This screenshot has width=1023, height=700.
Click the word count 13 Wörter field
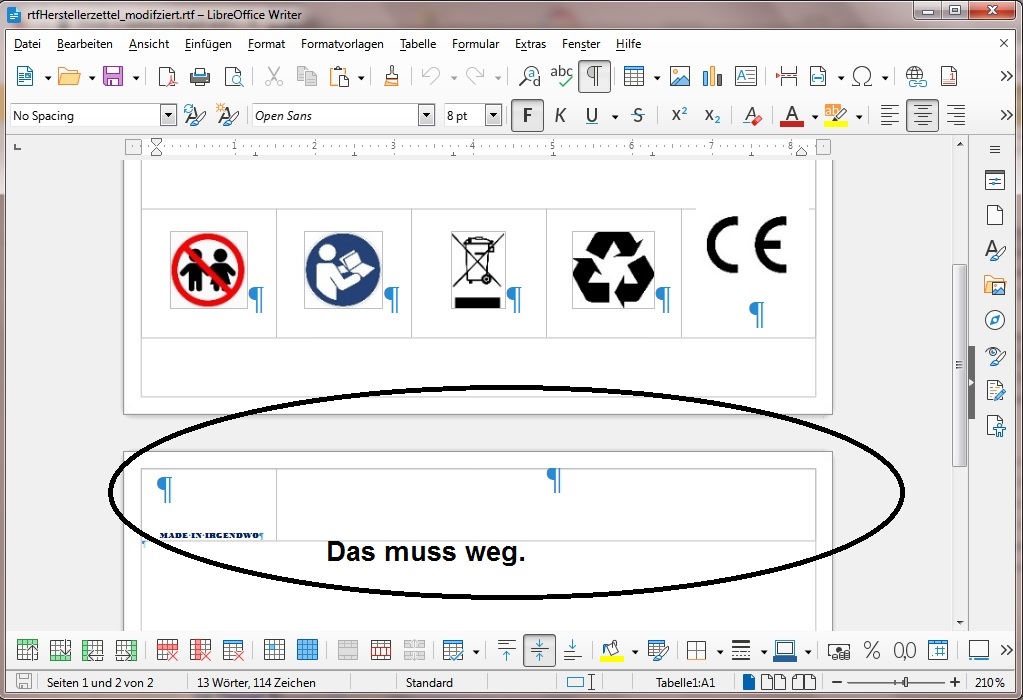256,682
